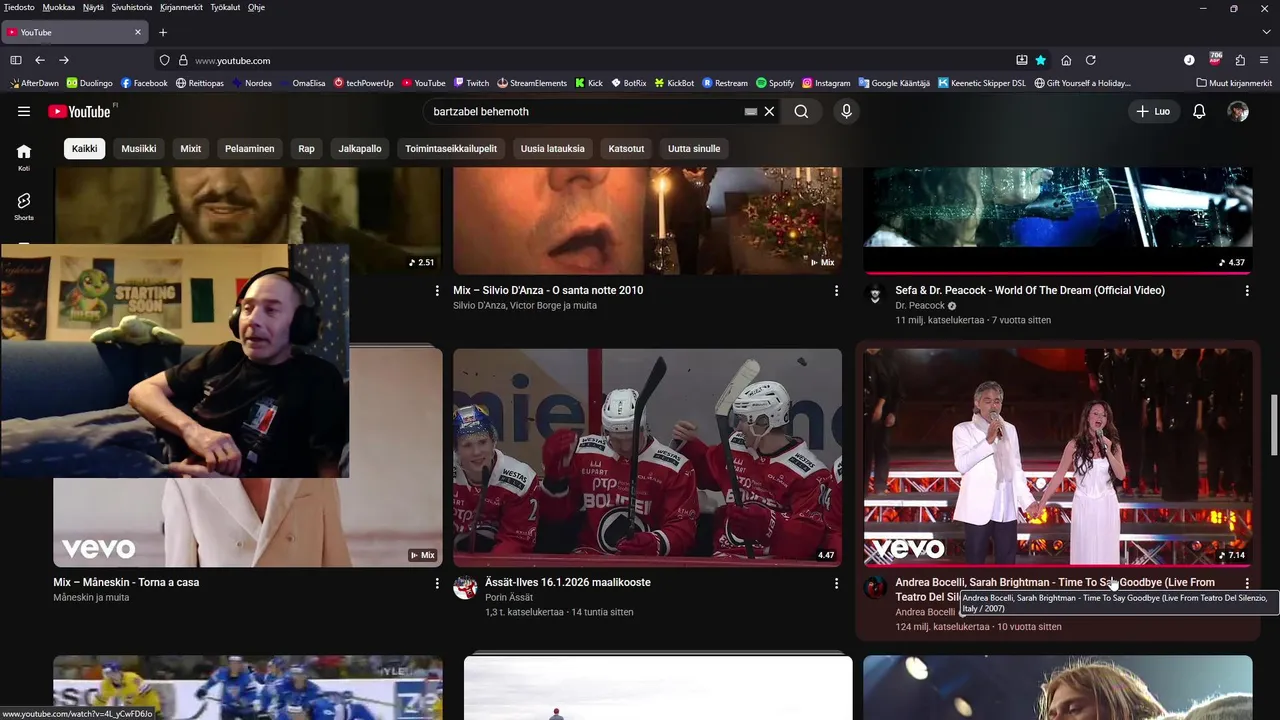Screen dimensions: 1280x720
Task: Open Twitch bookmark in toolbar
Action: pyautogui.click(x=471, y=83)
